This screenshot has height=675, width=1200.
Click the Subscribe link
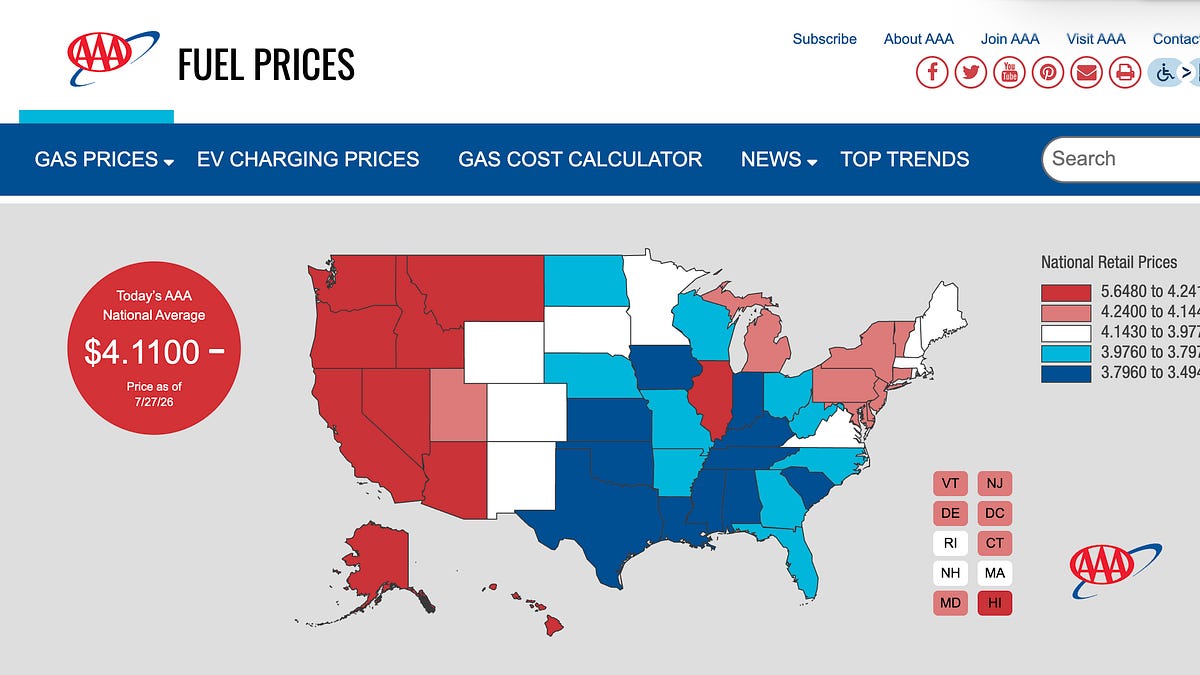click(825, 39)
